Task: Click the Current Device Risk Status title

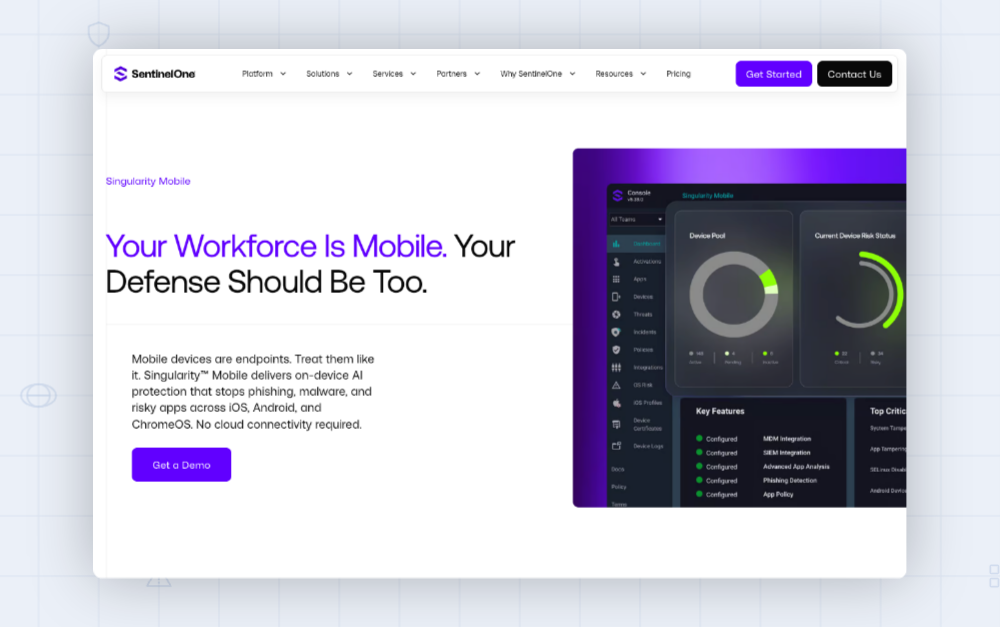Action: click(x=855, y=236)
